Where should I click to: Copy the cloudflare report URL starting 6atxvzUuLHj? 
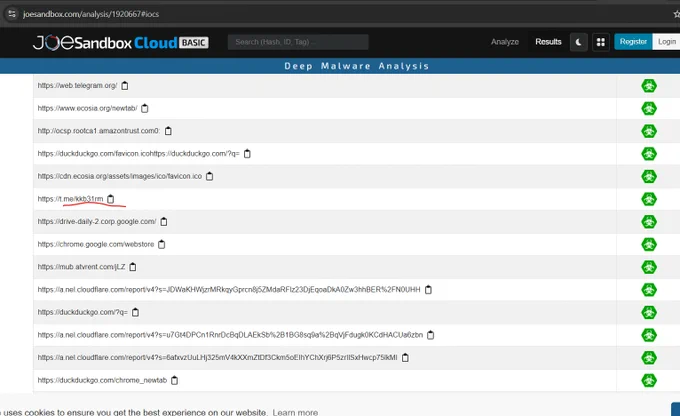coord(405,357)
